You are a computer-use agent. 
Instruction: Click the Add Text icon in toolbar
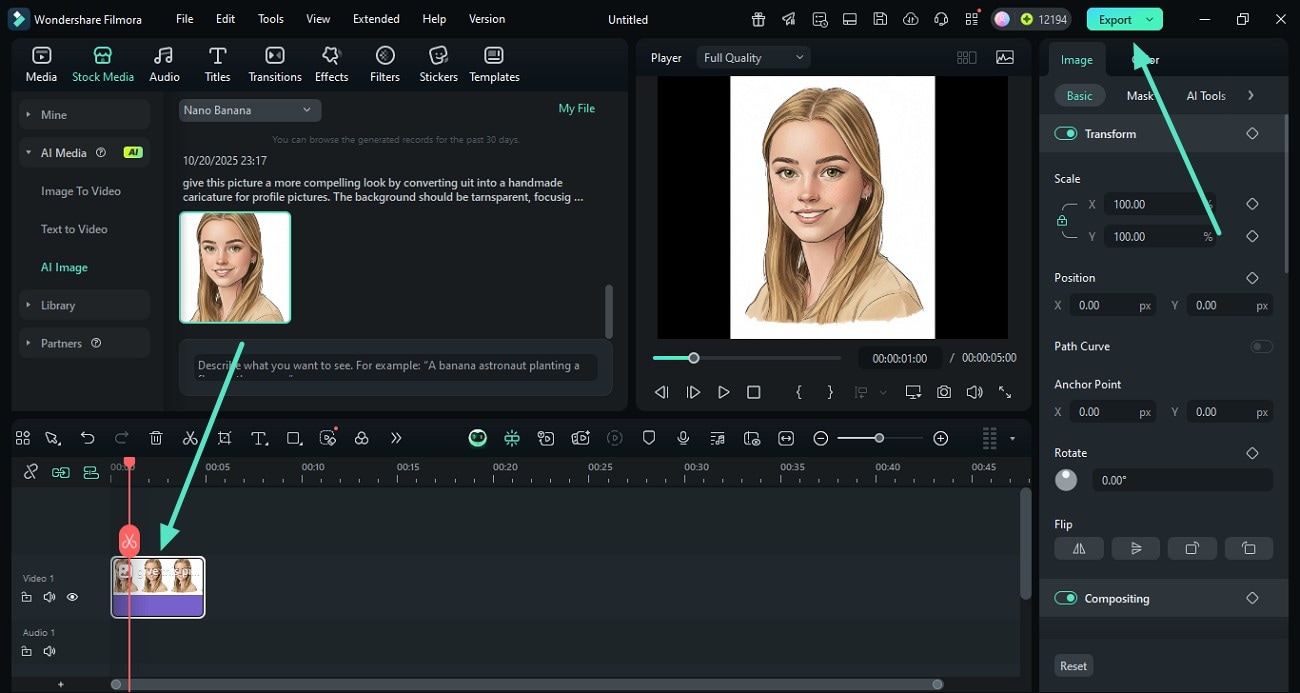click(258, 437)
